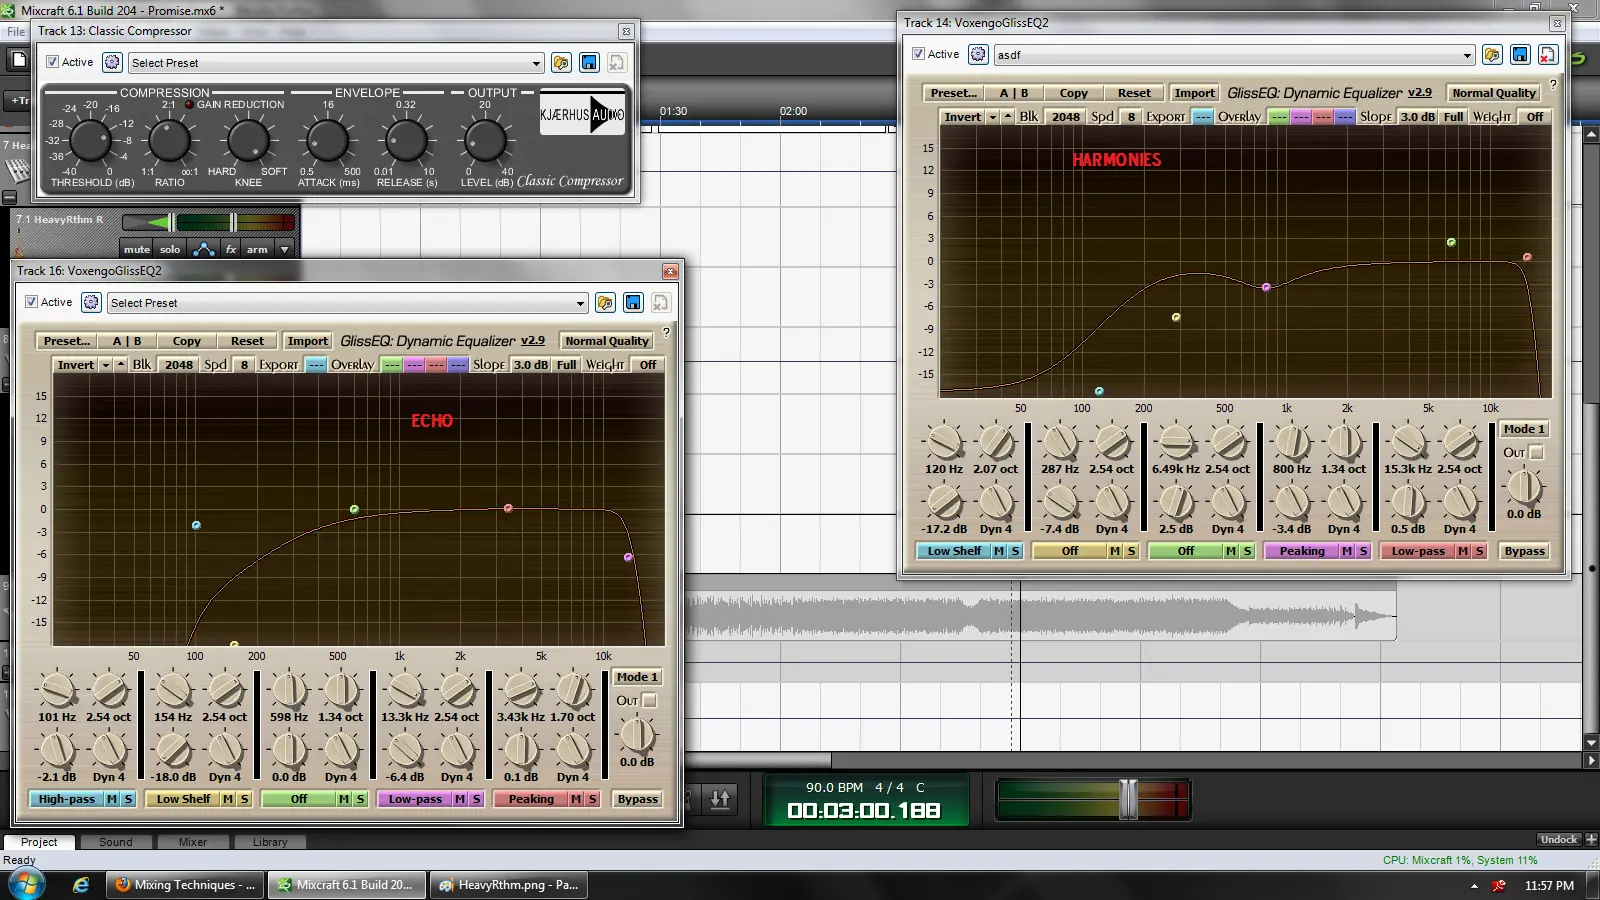Open plugin settings gear in Classic Compressor window

coord(112,63)
